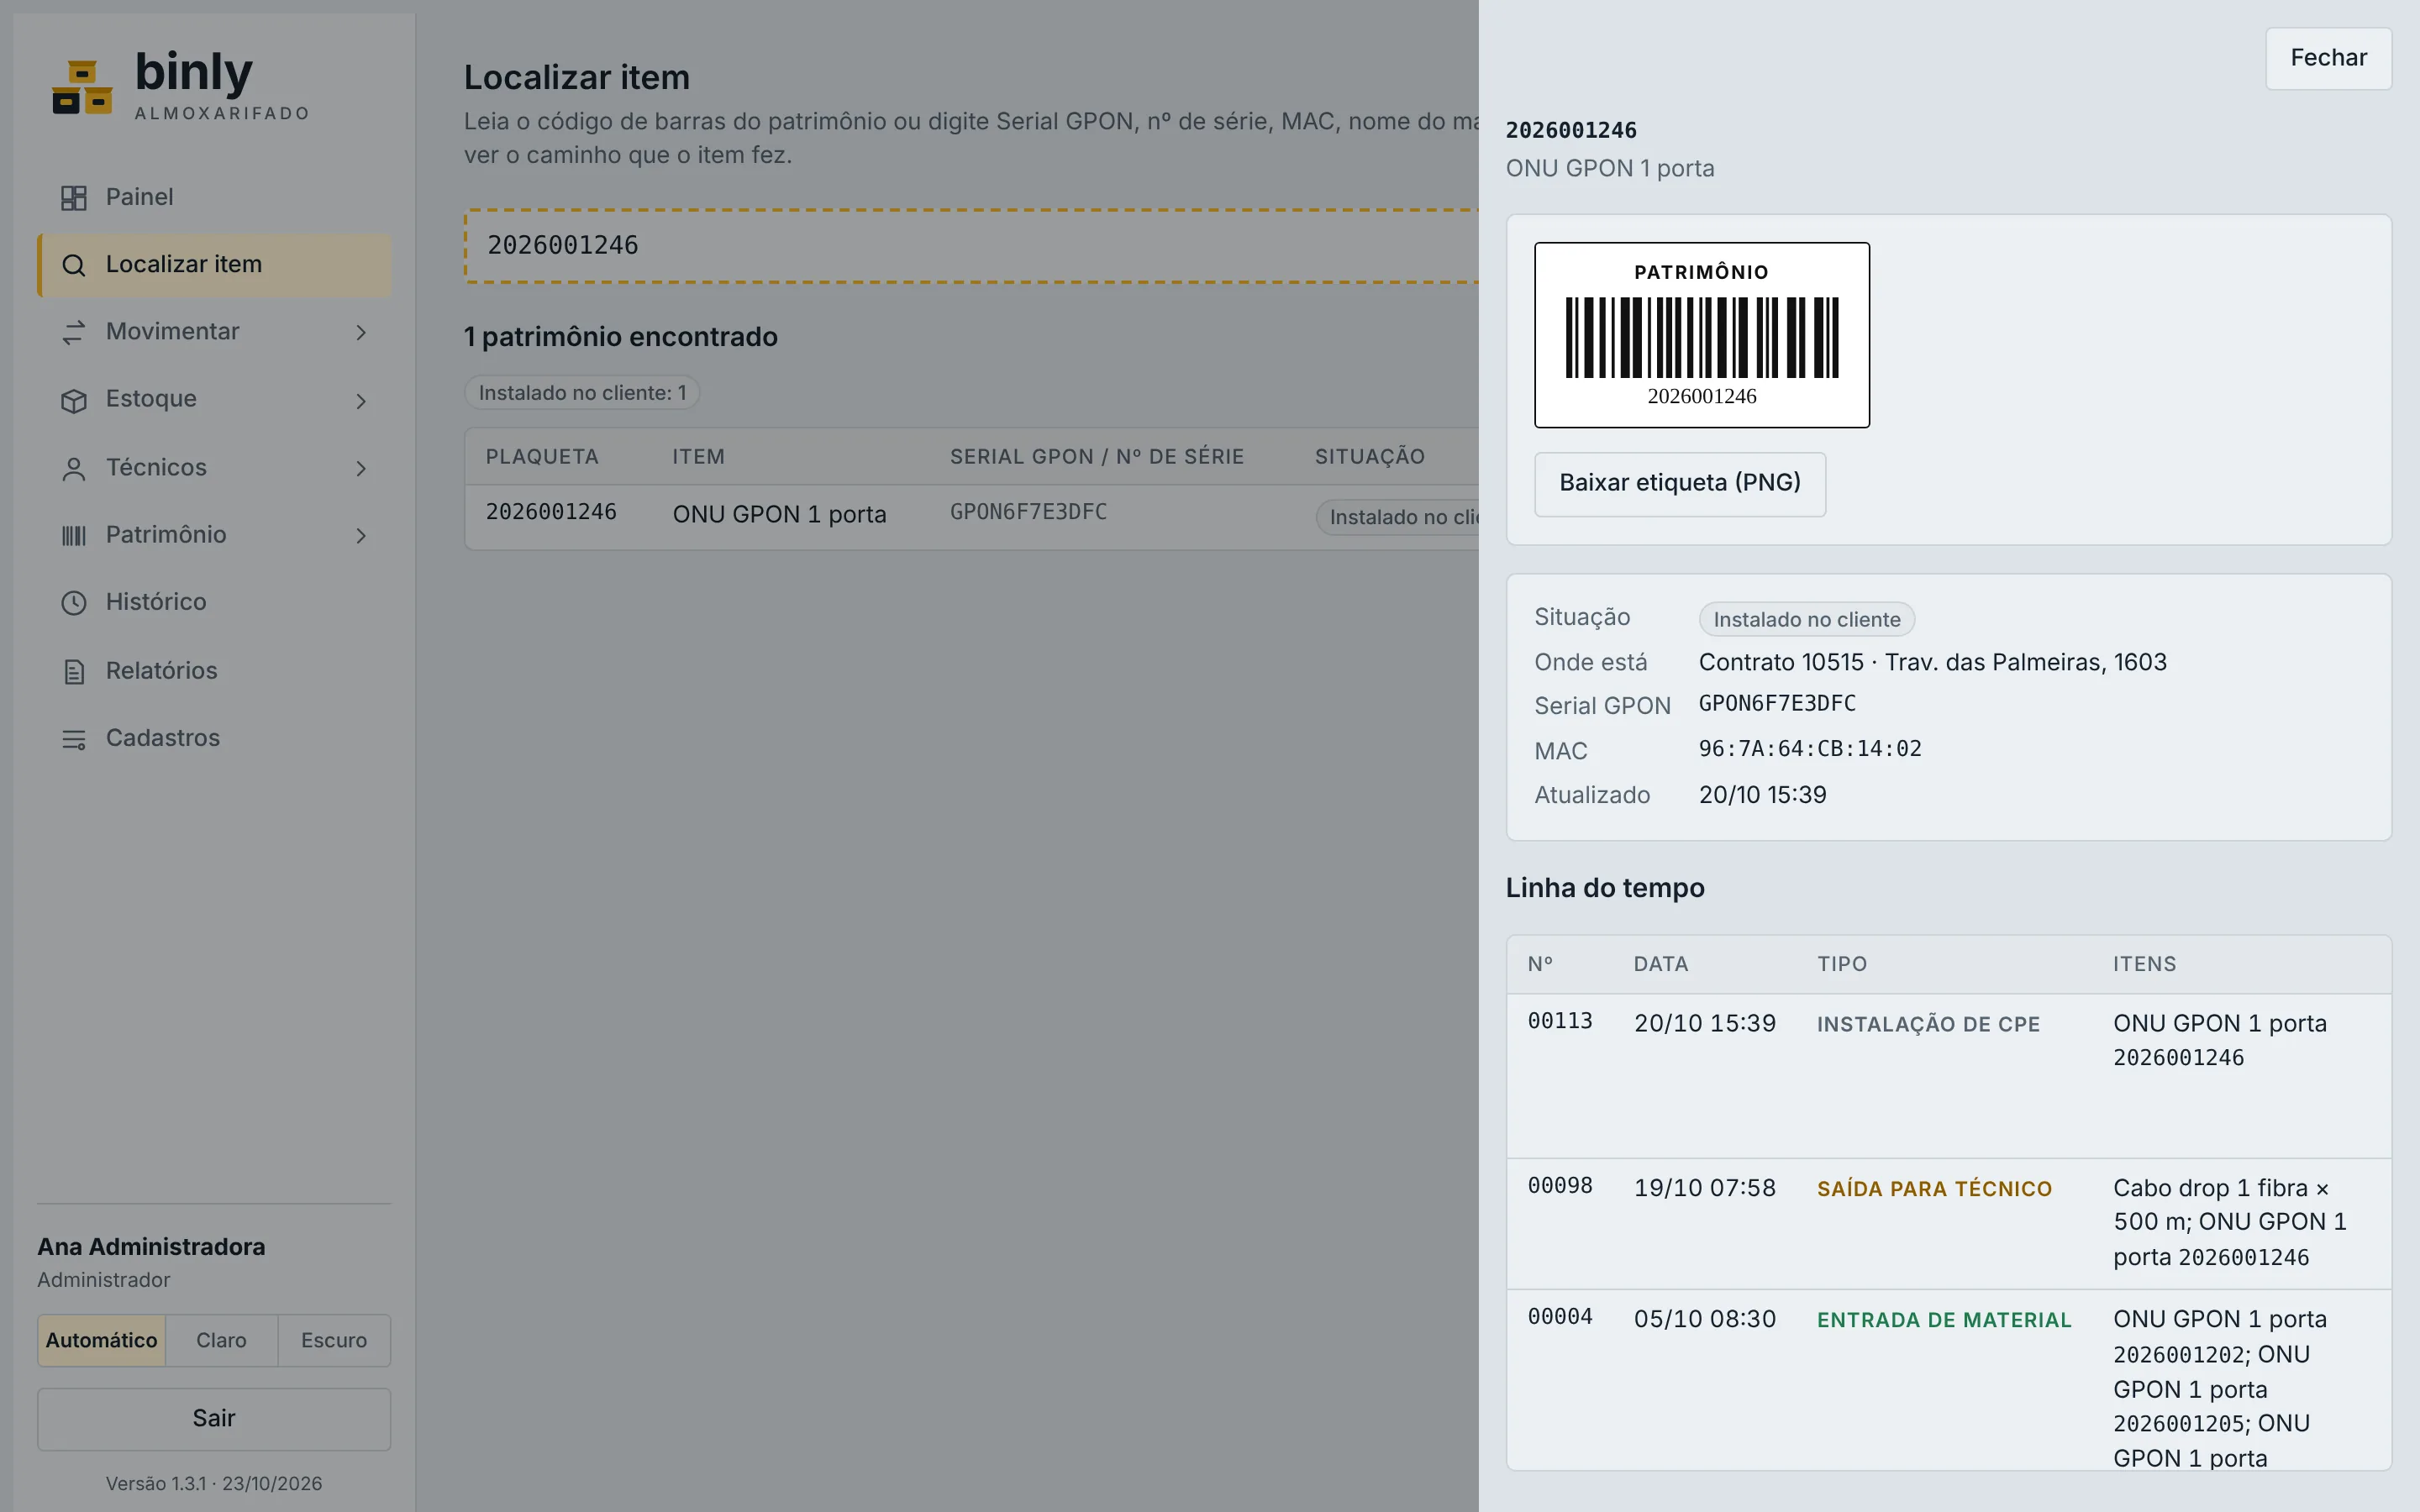Screen dimensions: 2420x1512
Task: Click timeline date 05/10 08:30
Action: [x=1705, y=1320]
